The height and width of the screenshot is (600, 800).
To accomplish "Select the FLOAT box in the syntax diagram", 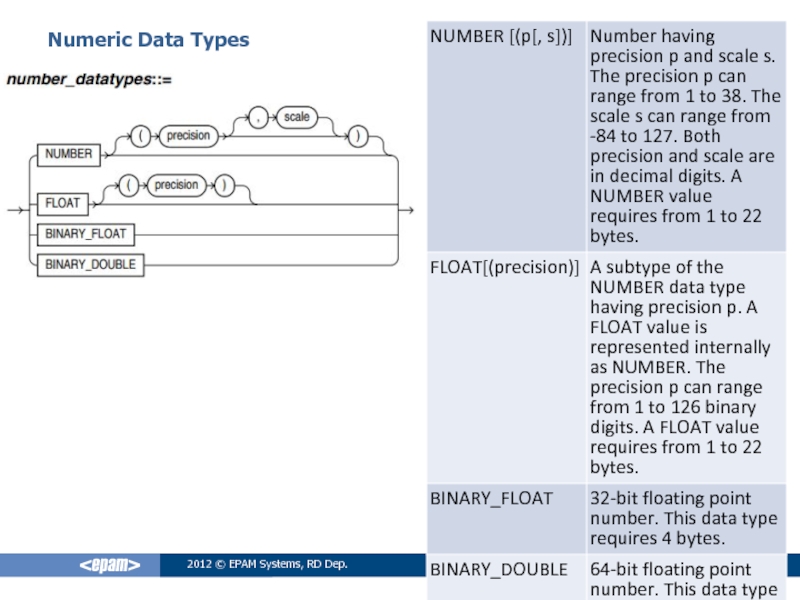I will 62,202.
